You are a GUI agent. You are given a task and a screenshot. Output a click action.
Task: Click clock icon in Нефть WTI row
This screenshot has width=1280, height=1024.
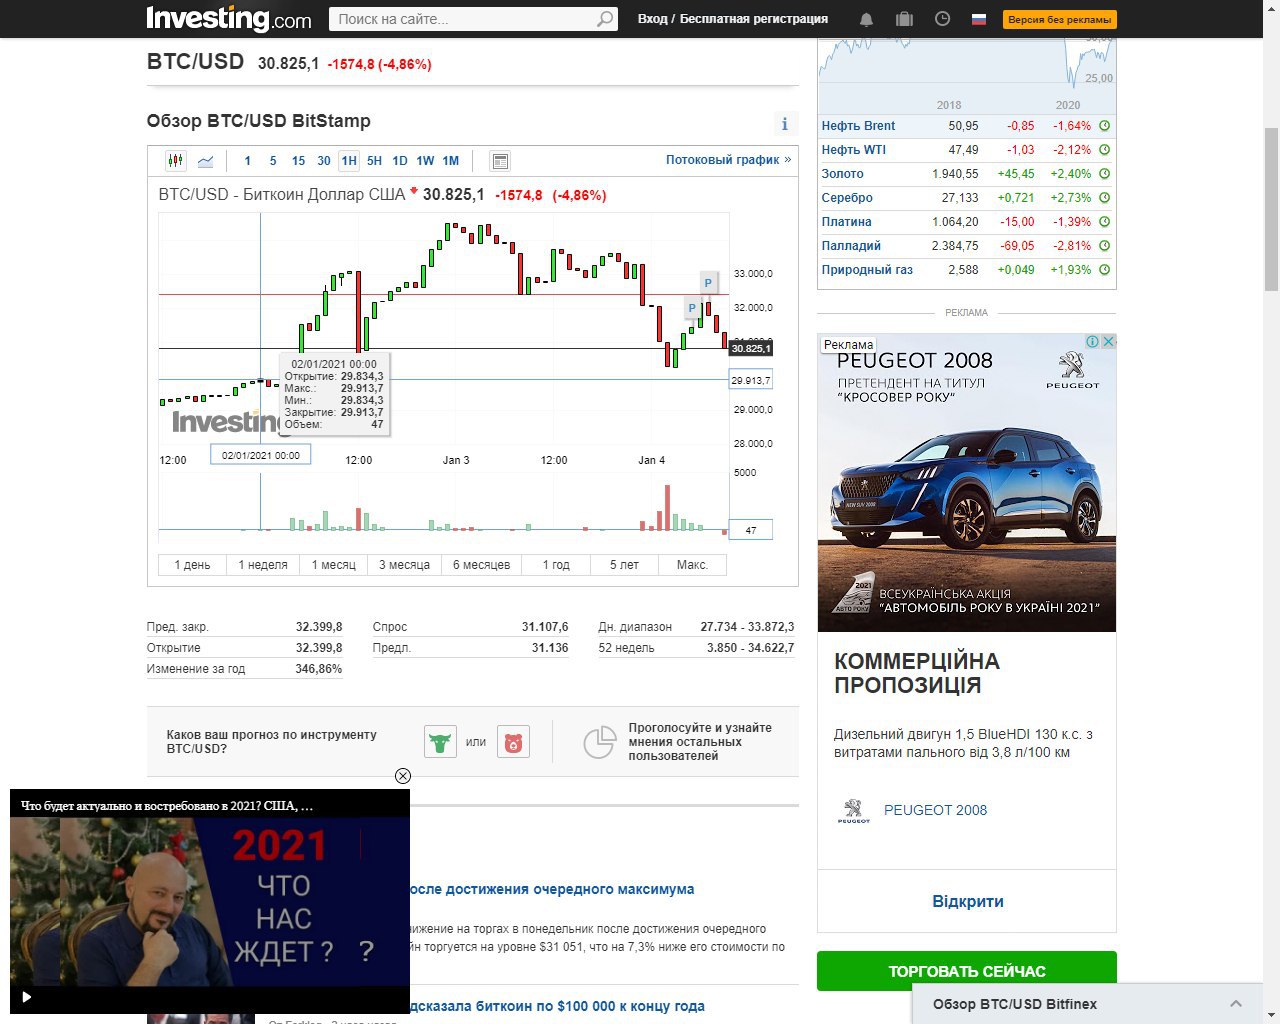coord(1105,150)
